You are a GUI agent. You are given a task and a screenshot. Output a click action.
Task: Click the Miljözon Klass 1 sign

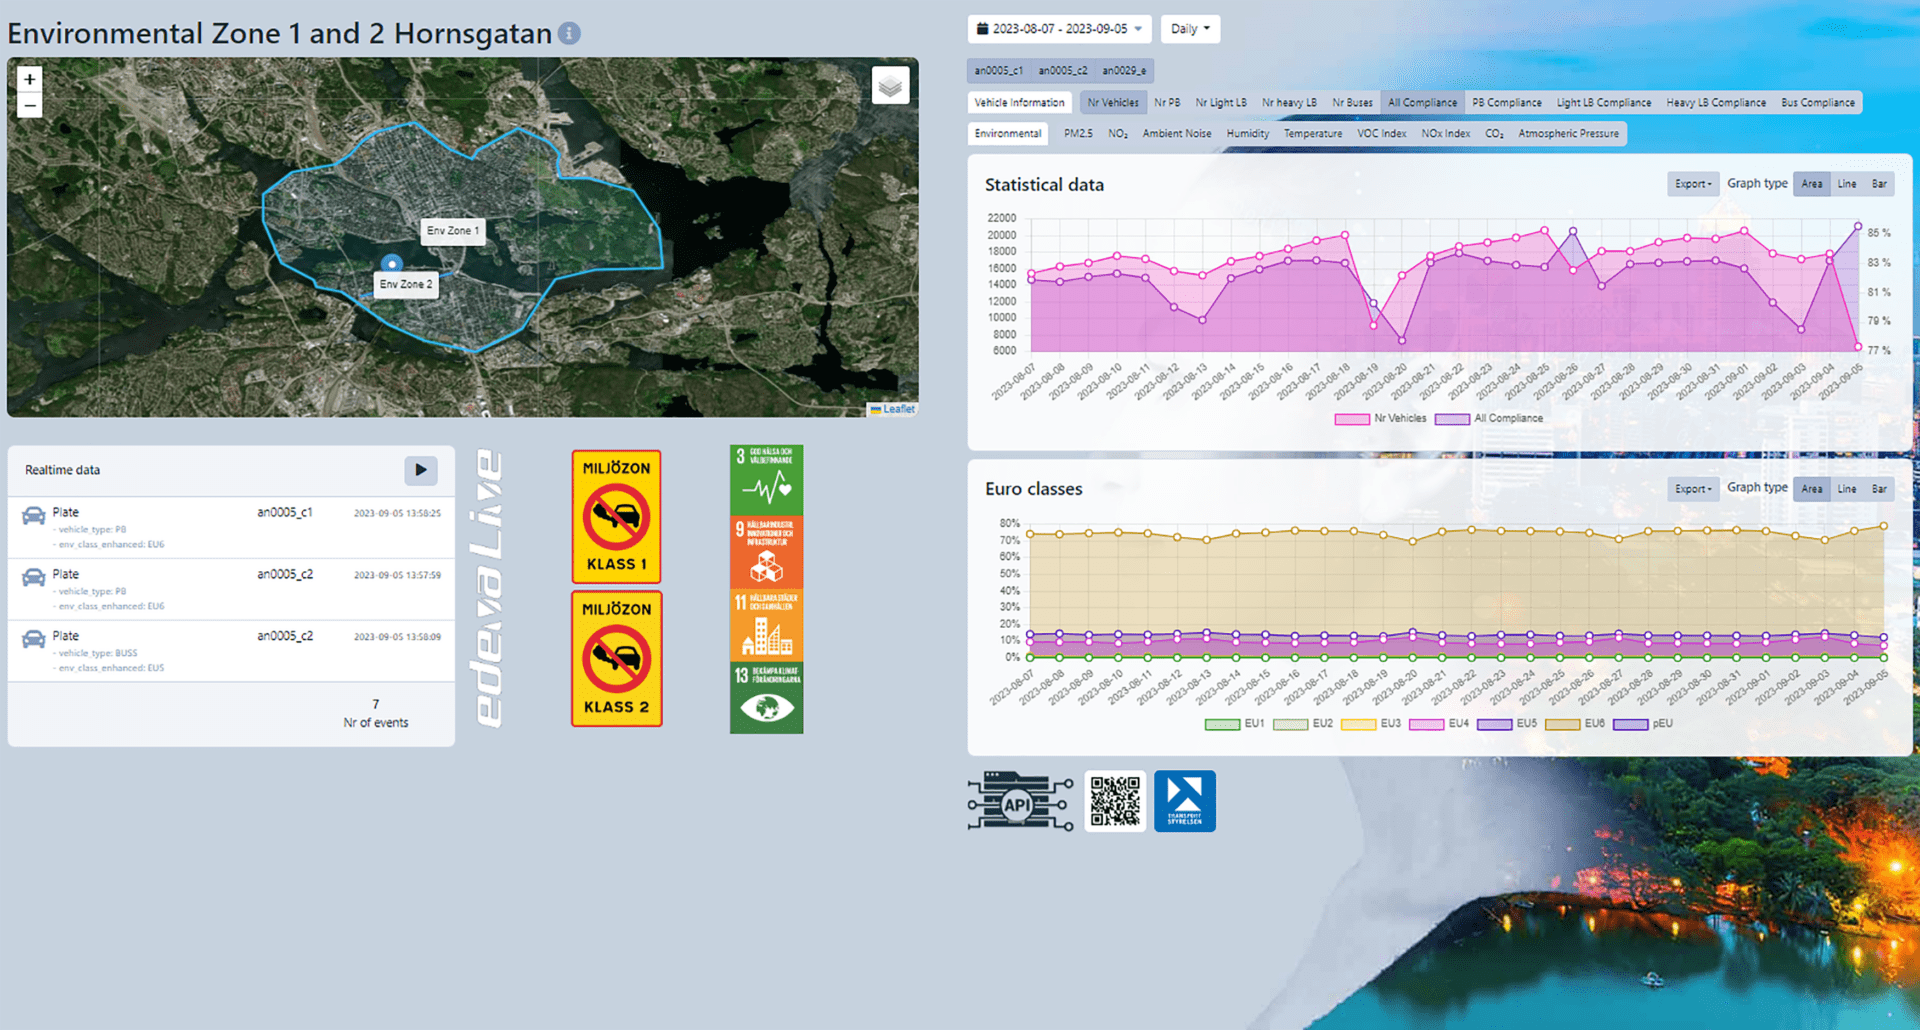point(617,517)
